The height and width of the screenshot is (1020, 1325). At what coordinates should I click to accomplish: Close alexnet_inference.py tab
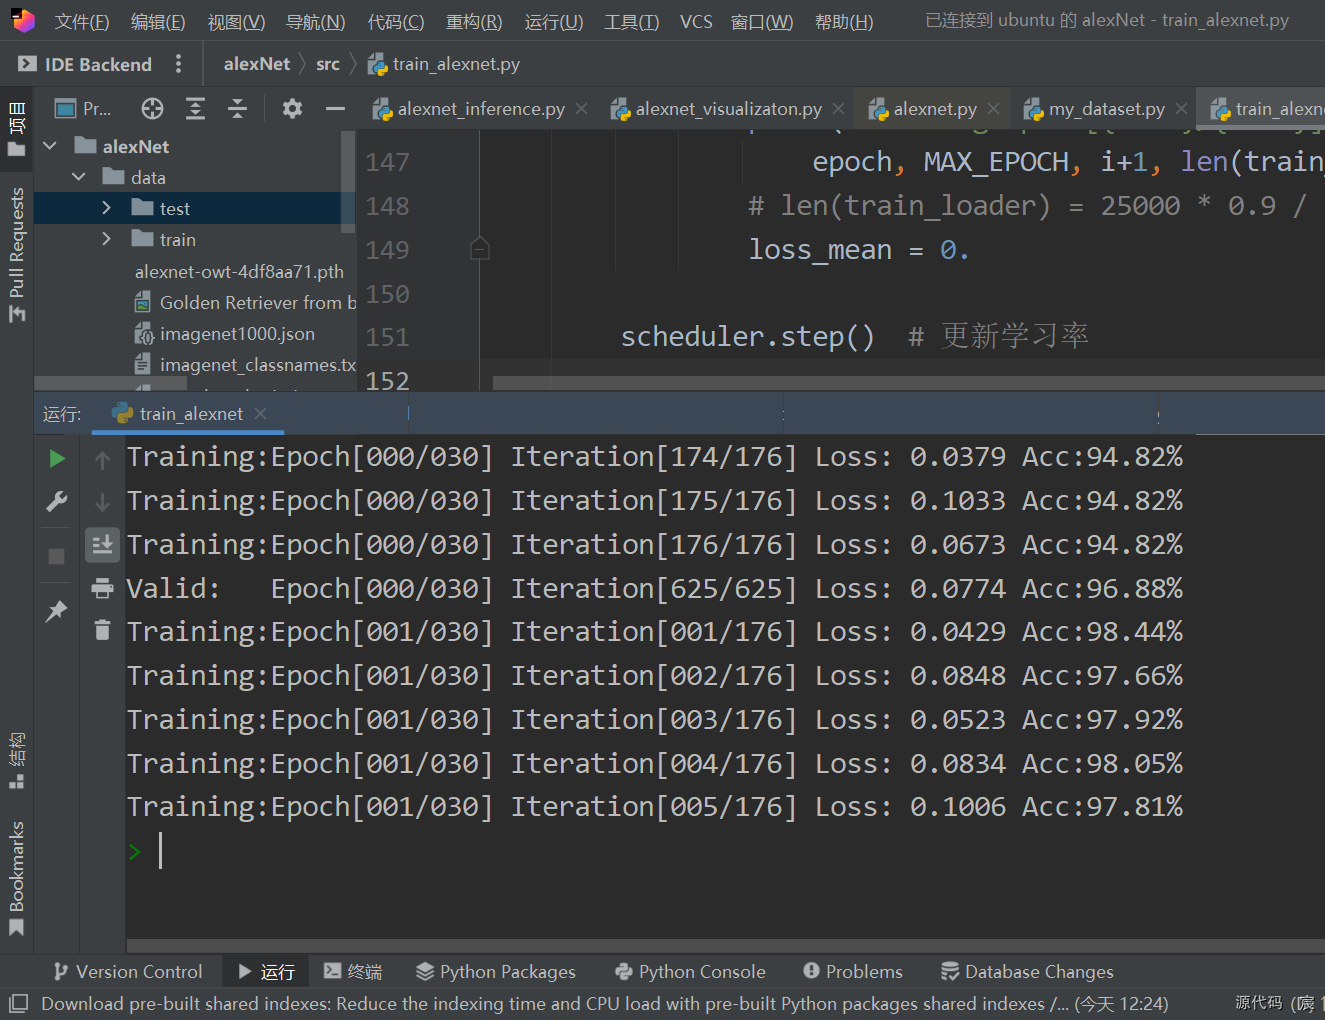click(x=581, y=108)
